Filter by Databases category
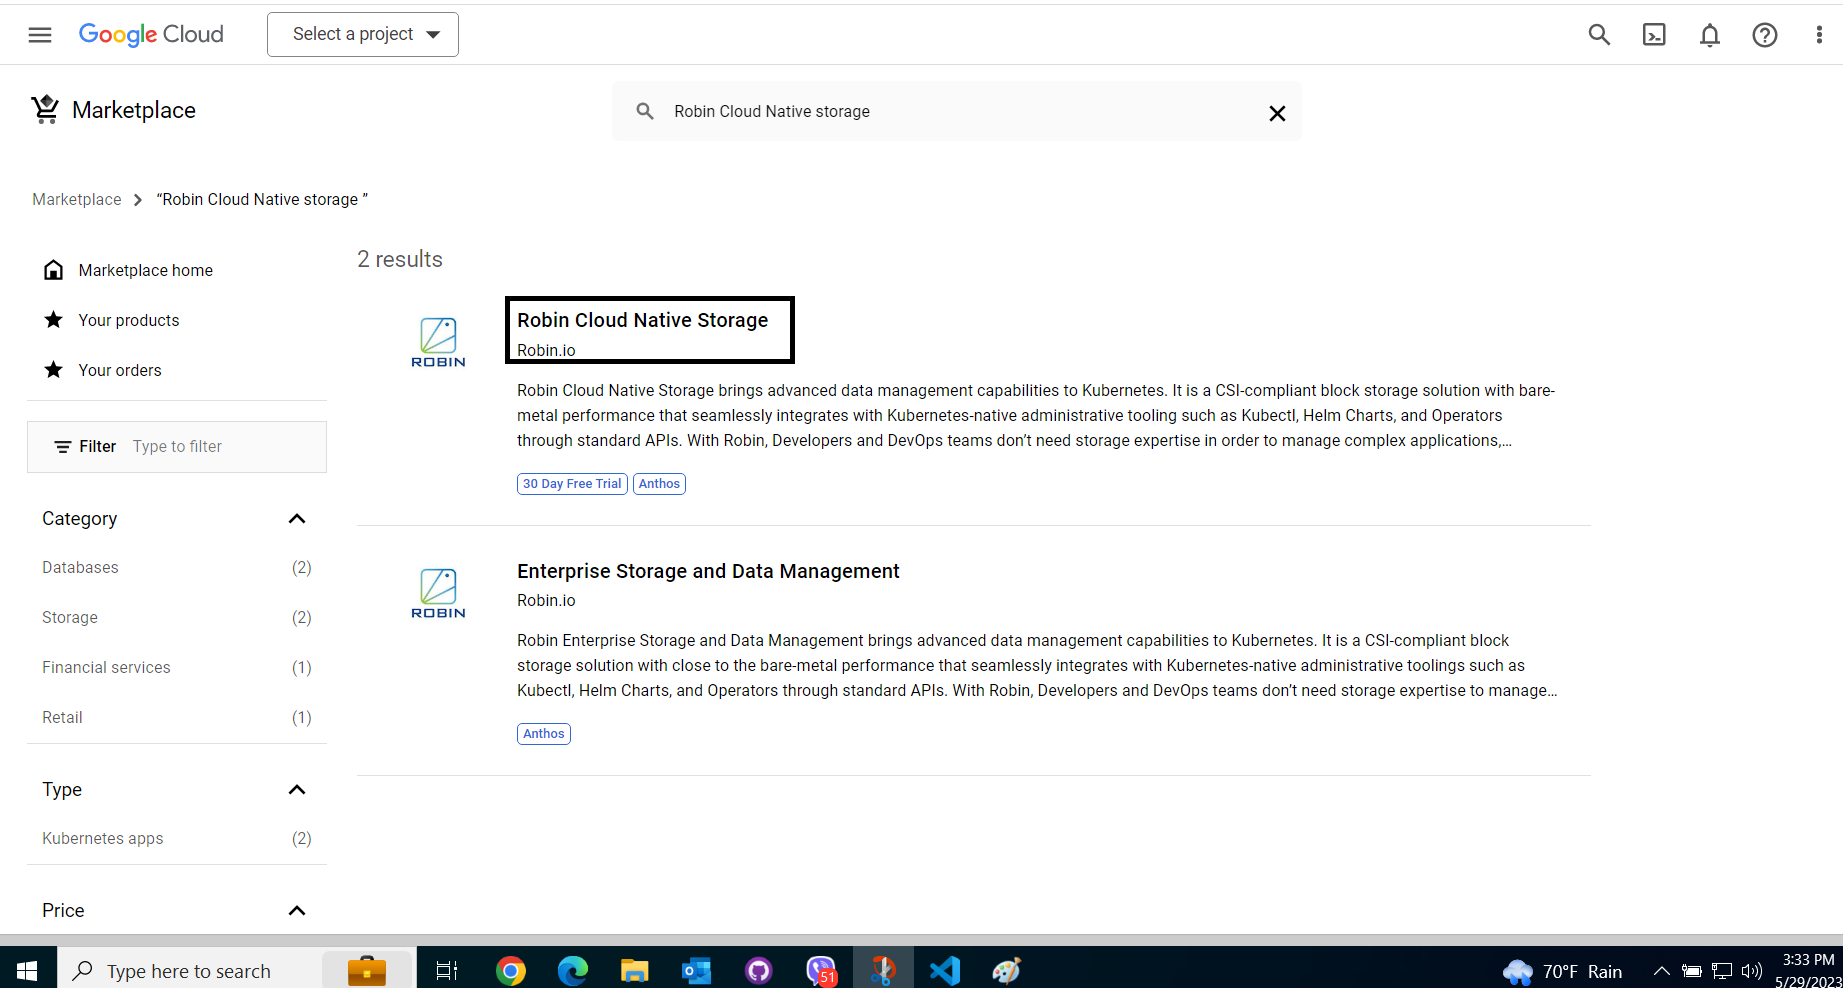 (x=80, y=567)
